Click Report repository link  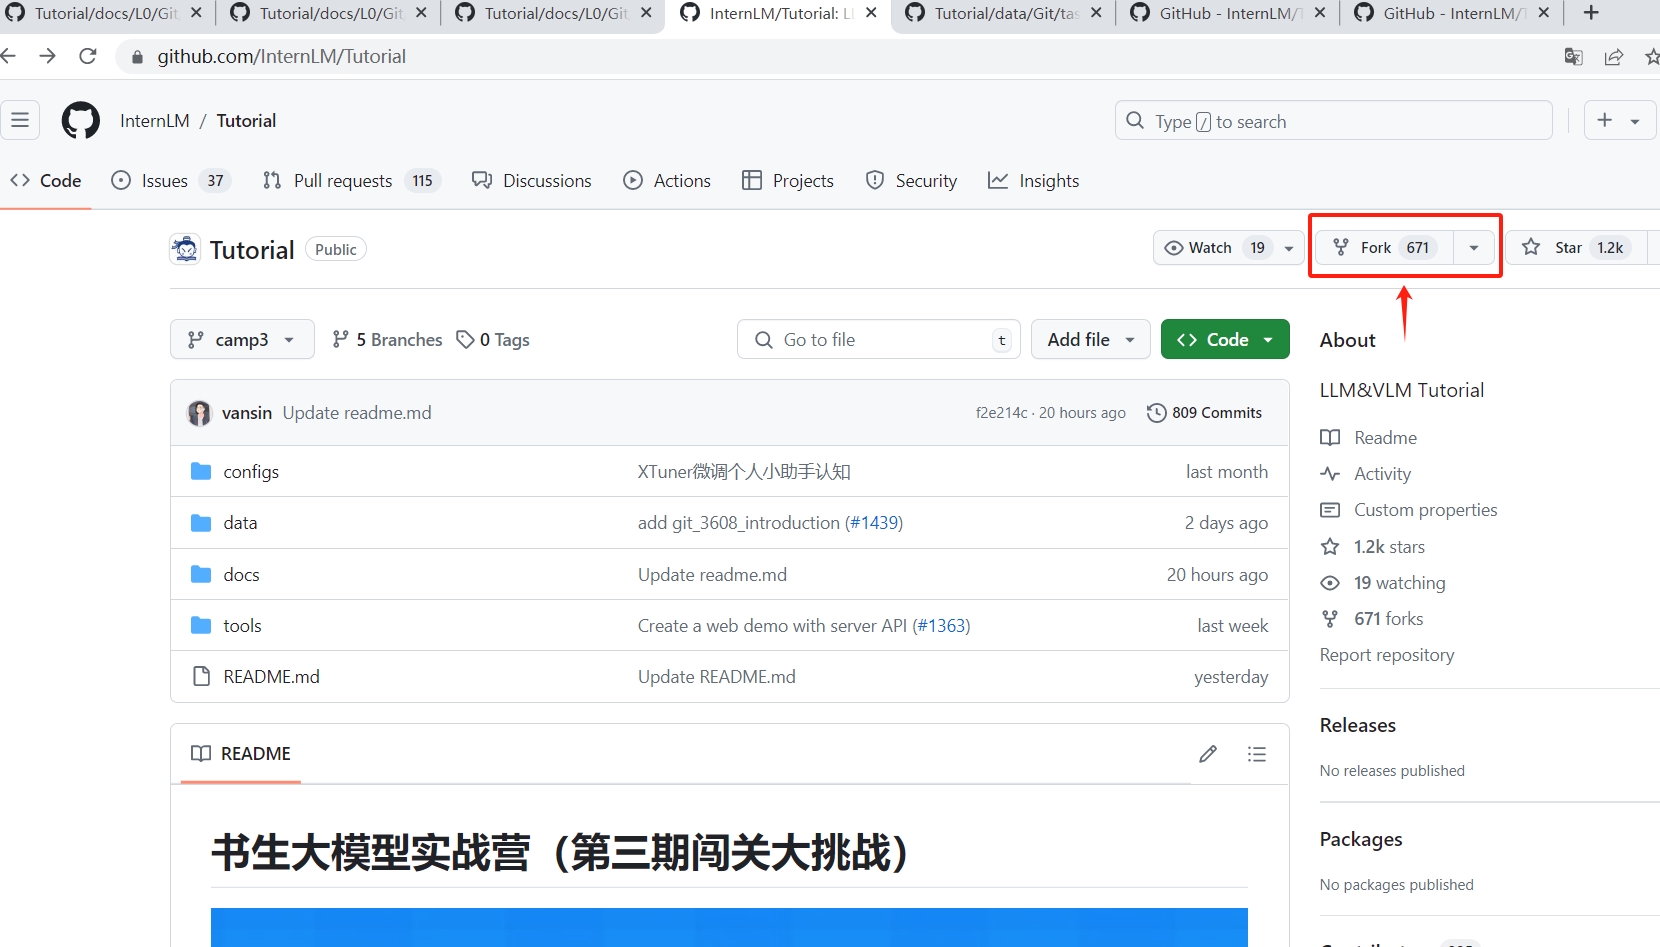click(1387, 655)
